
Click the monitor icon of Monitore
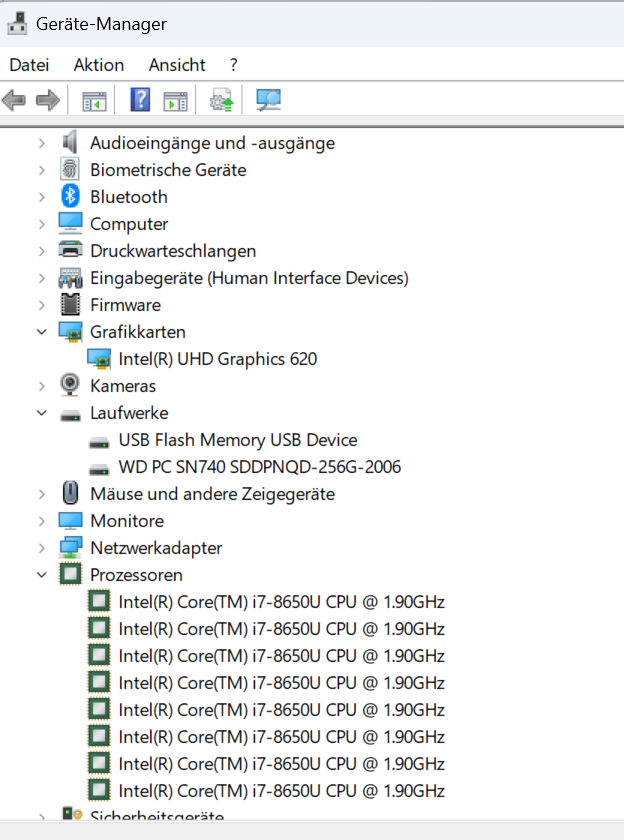(70, 520)
